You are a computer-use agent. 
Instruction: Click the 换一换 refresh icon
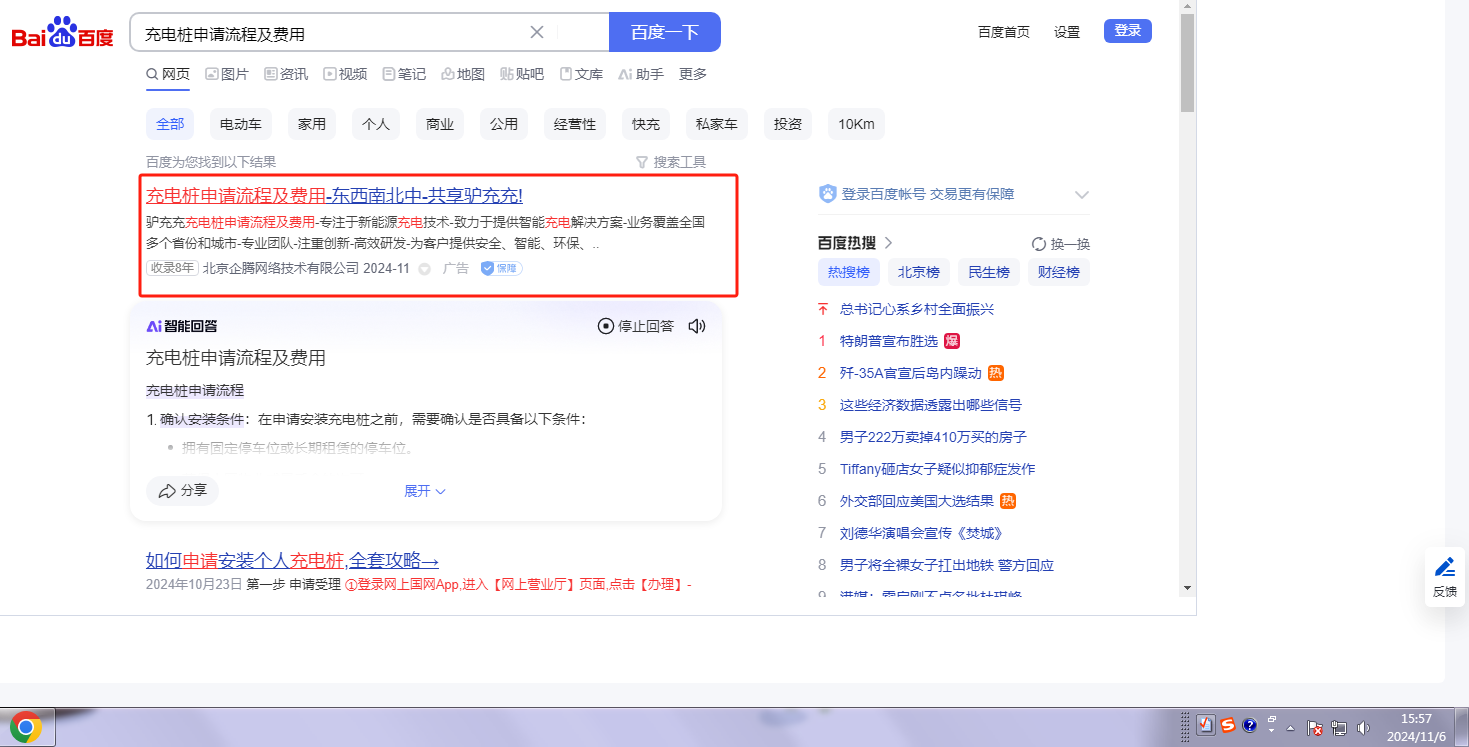(1039, 244)
